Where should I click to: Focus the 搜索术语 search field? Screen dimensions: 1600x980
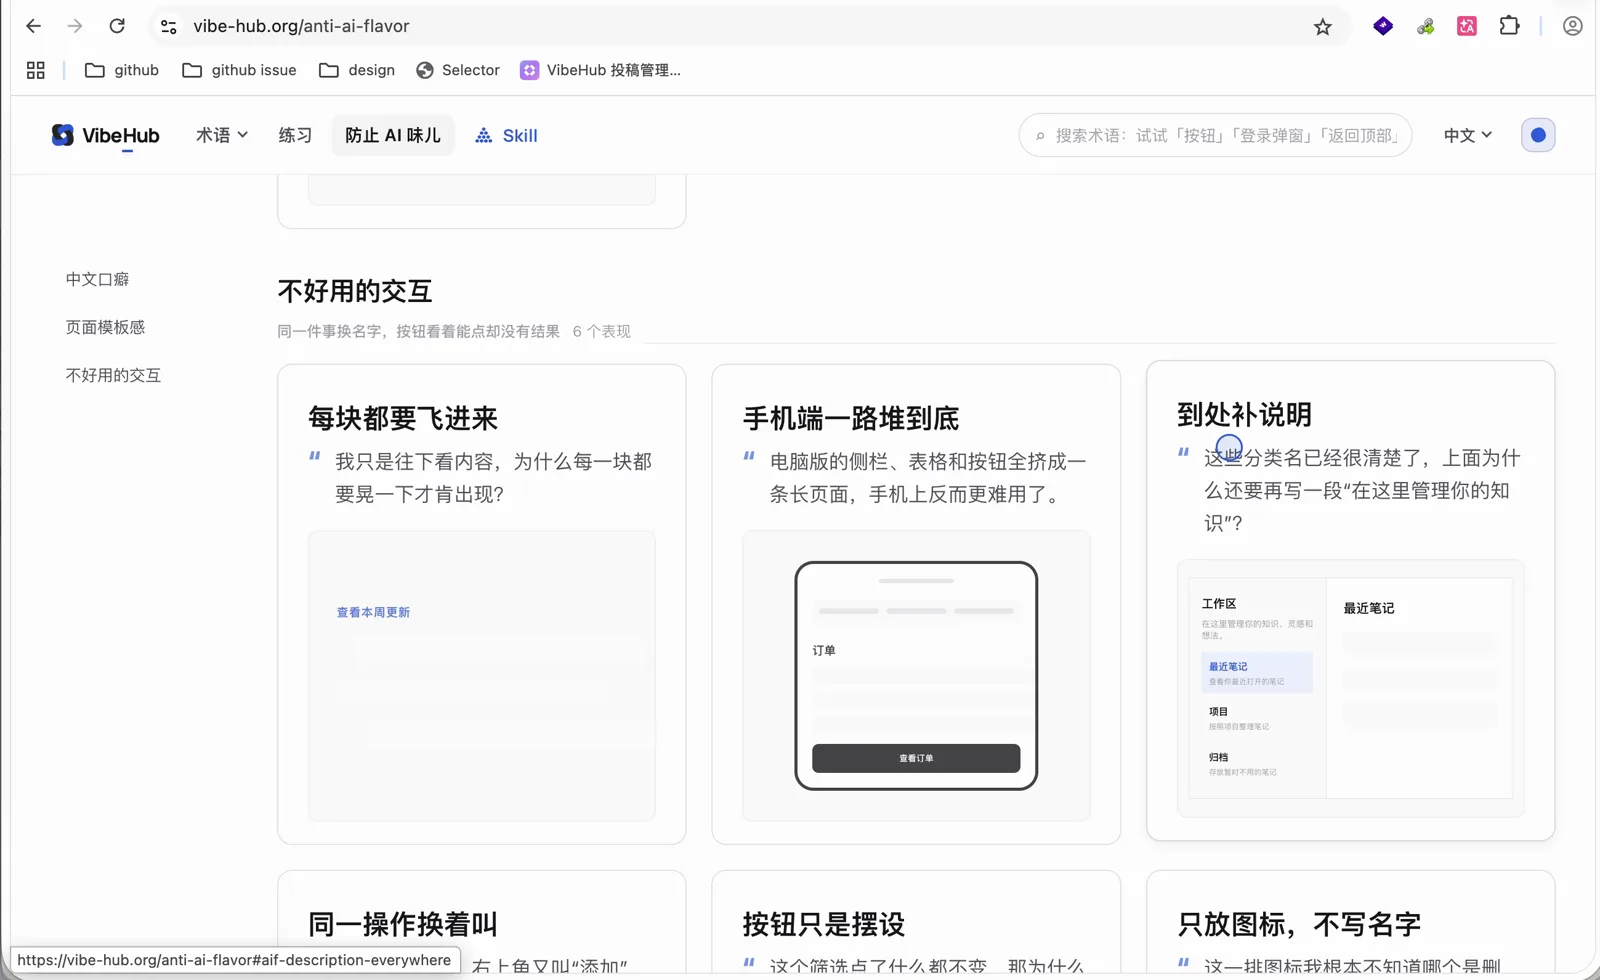click(1215, 135)
